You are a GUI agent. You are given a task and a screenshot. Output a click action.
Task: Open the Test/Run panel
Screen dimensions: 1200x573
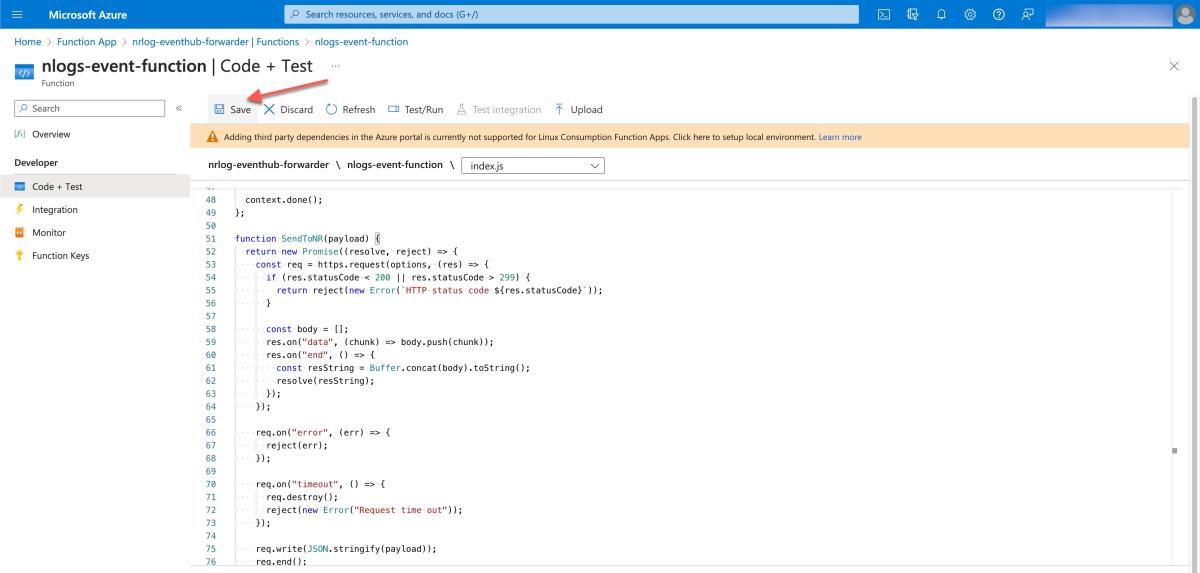[x=415, y=110]
